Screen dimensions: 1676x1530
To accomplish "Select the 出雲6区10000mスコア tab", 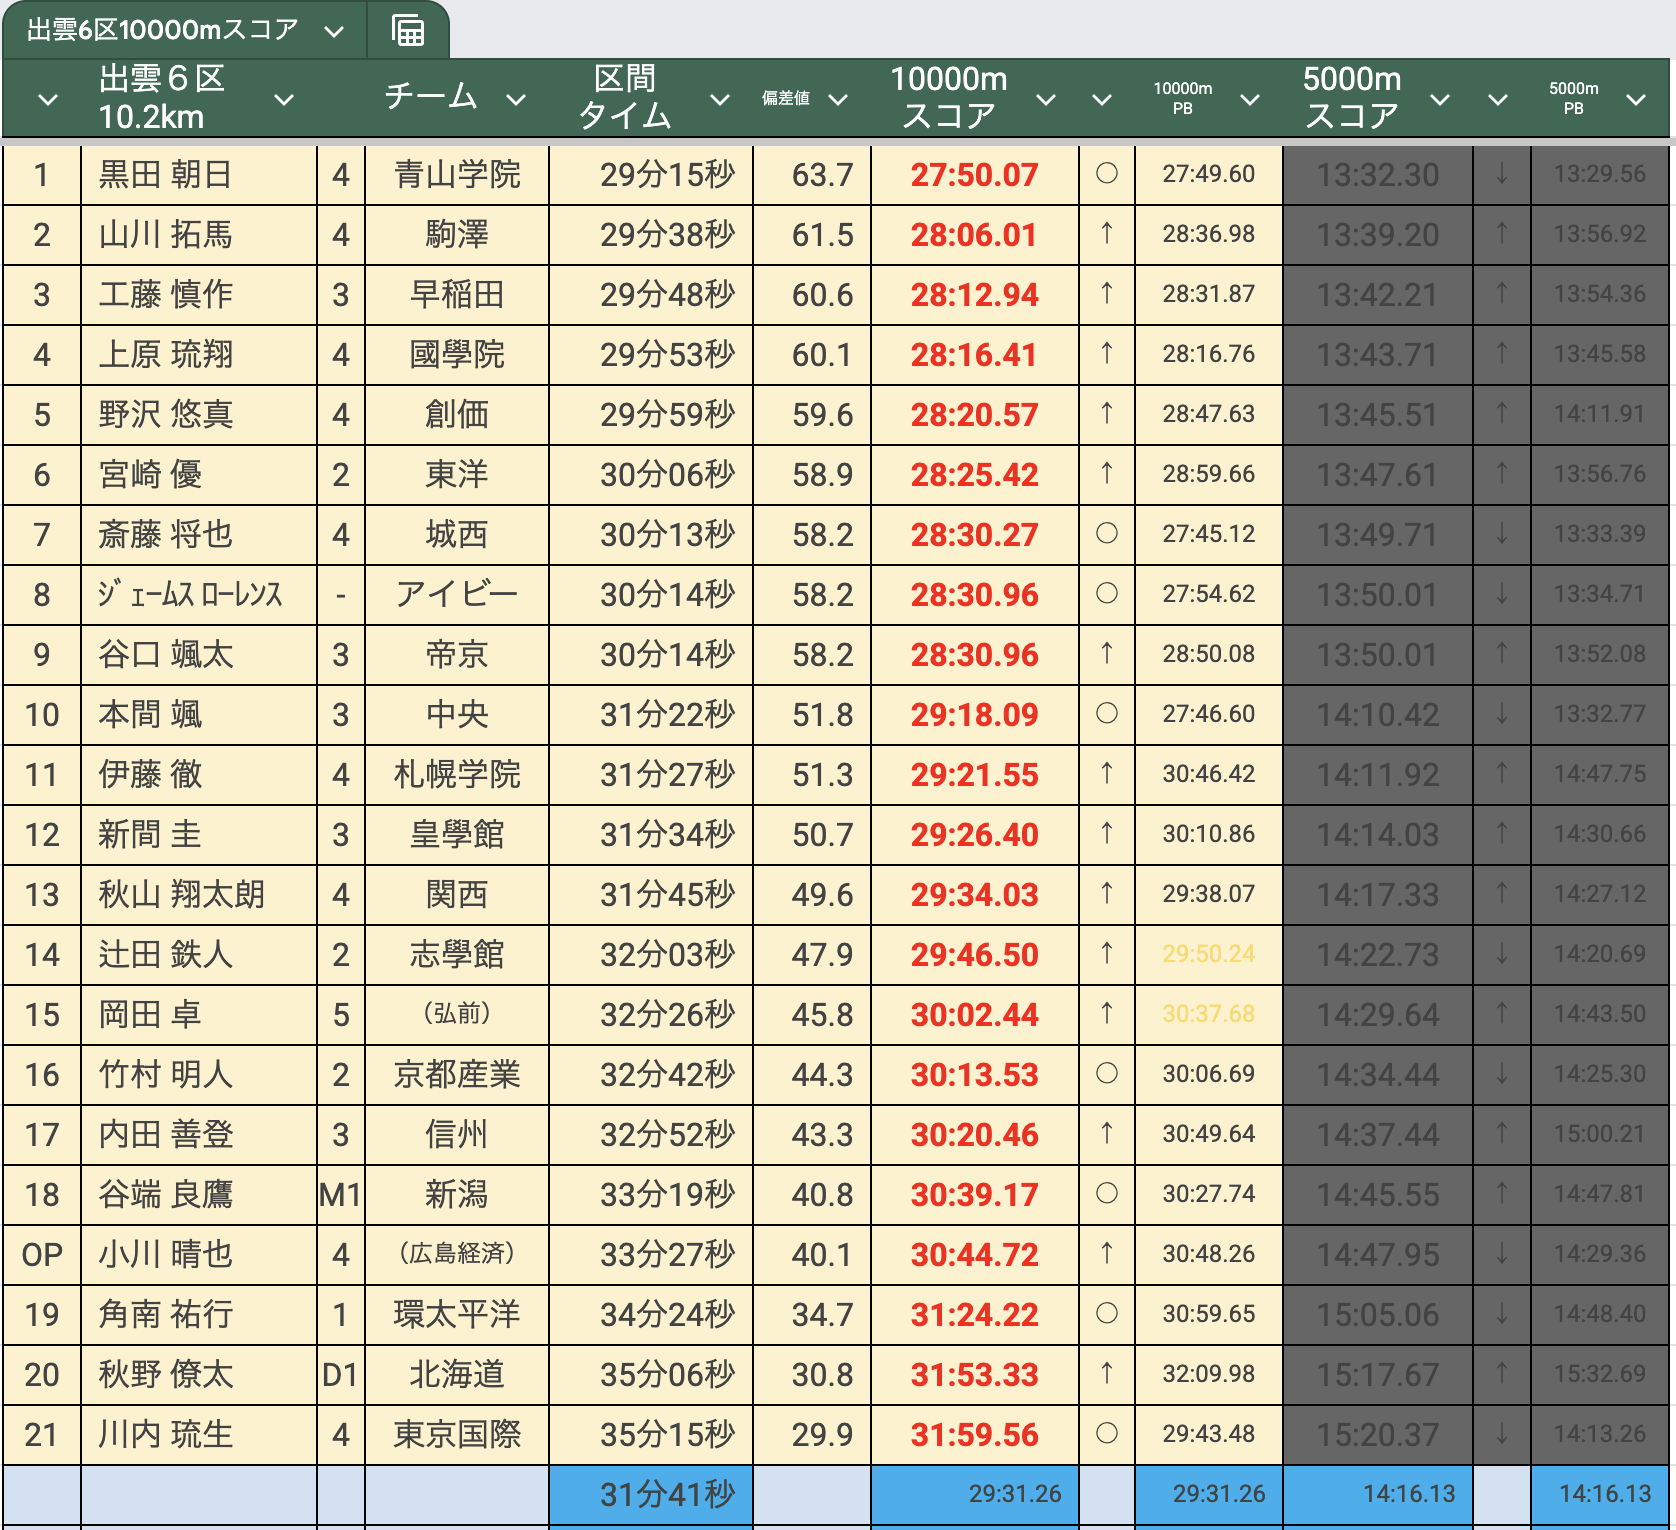I will 162,30.
